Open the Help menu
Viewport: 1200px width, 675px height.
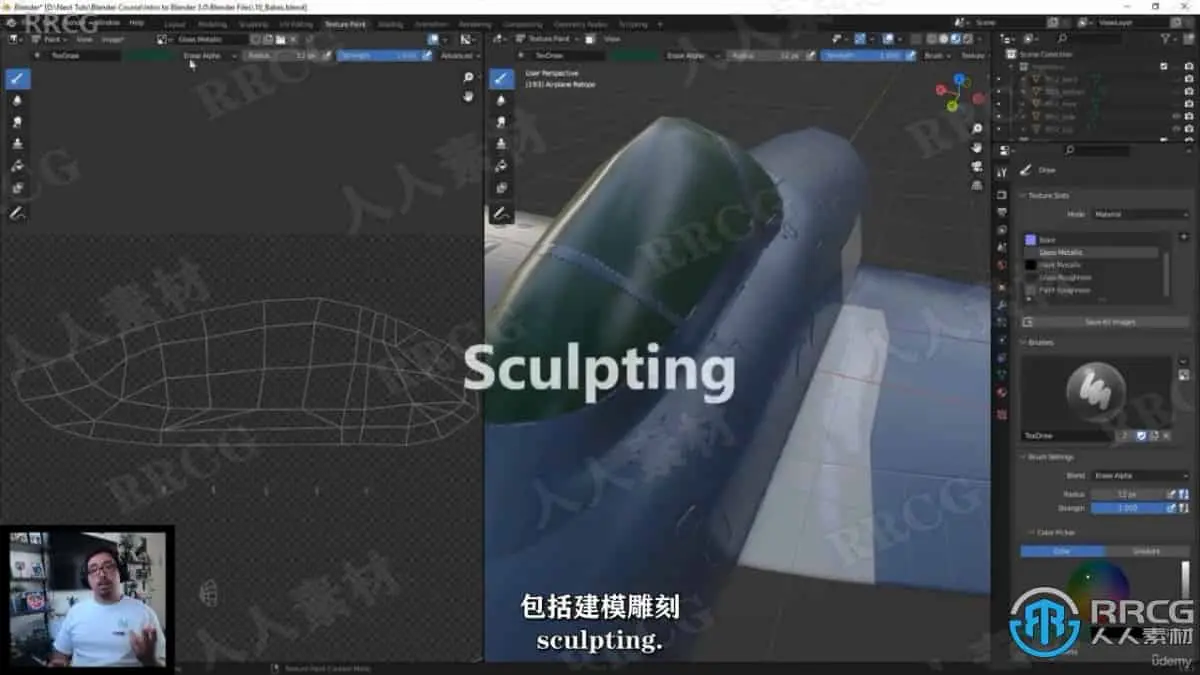[137, 22]
